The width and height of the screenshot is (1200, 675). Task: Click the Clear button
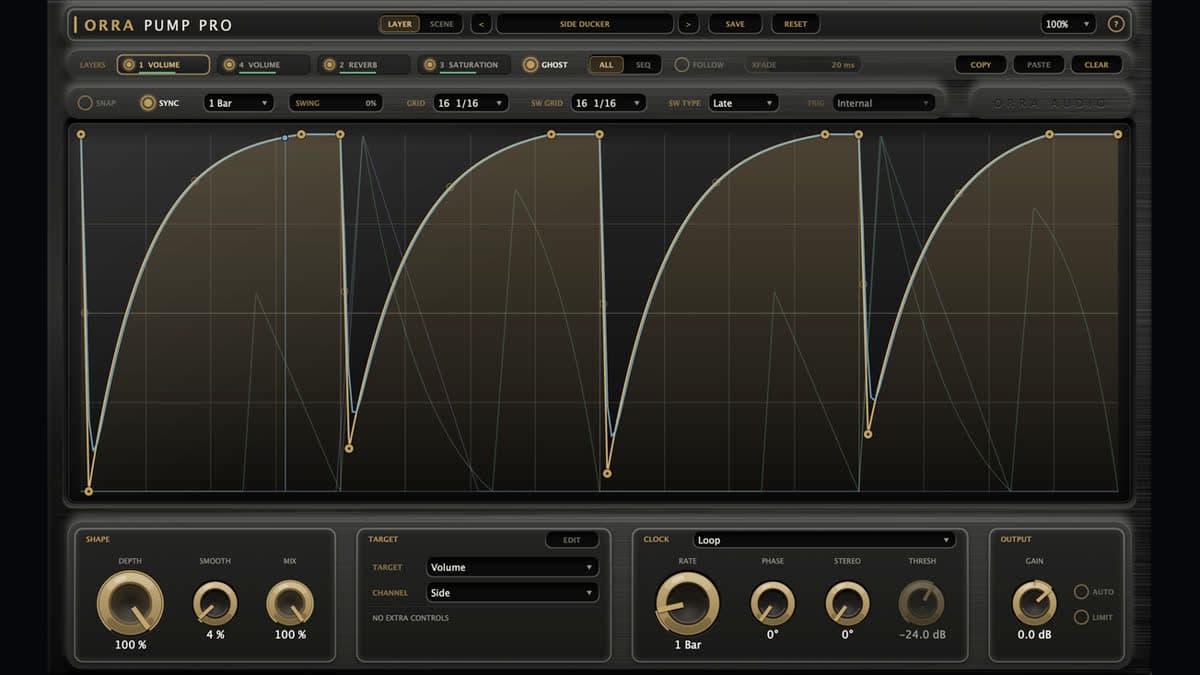[x=1097, y=65]
